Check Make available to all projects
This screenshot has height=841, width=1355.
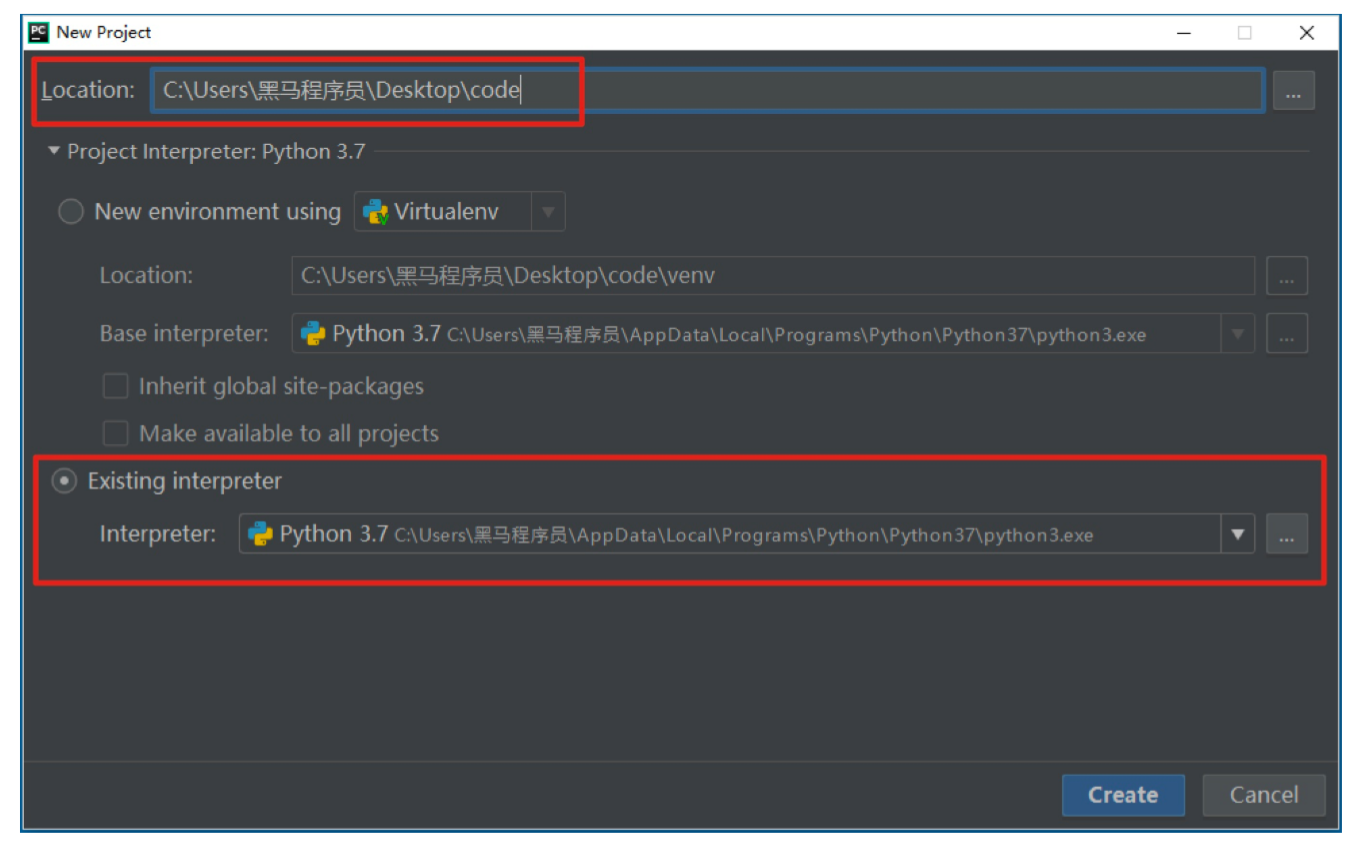coord(116,433)
